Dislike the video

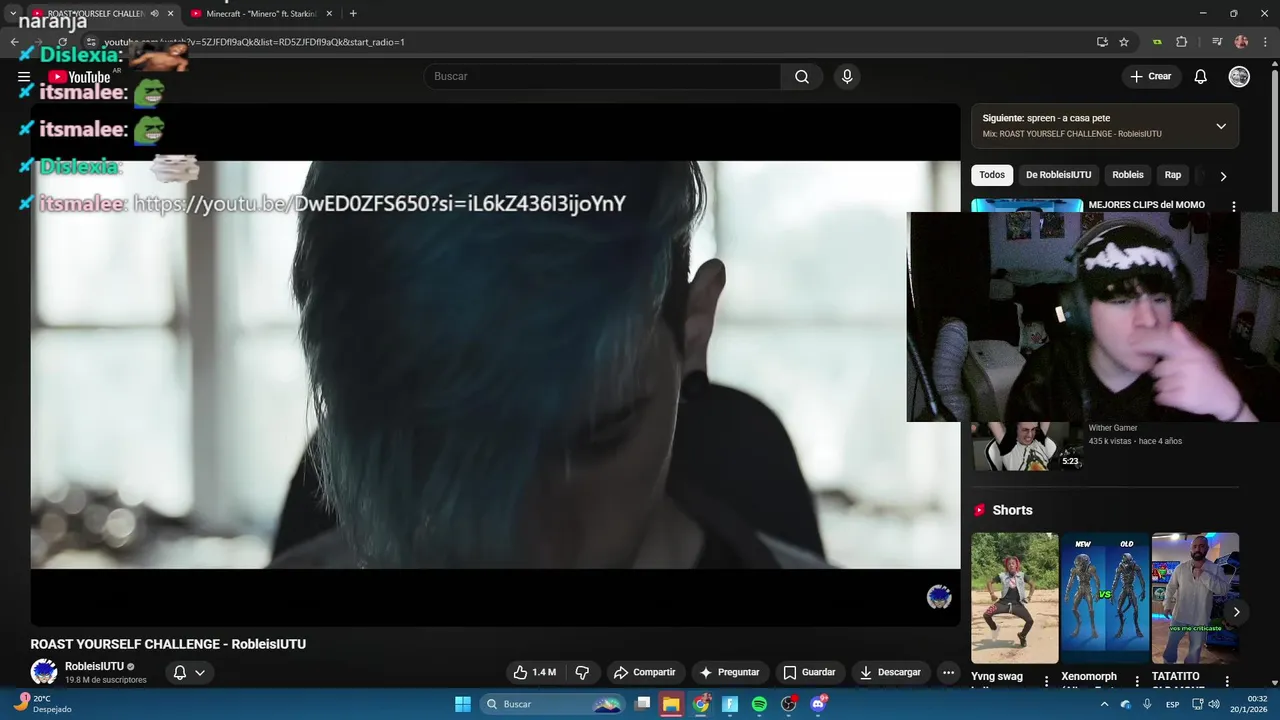(582, 672)
